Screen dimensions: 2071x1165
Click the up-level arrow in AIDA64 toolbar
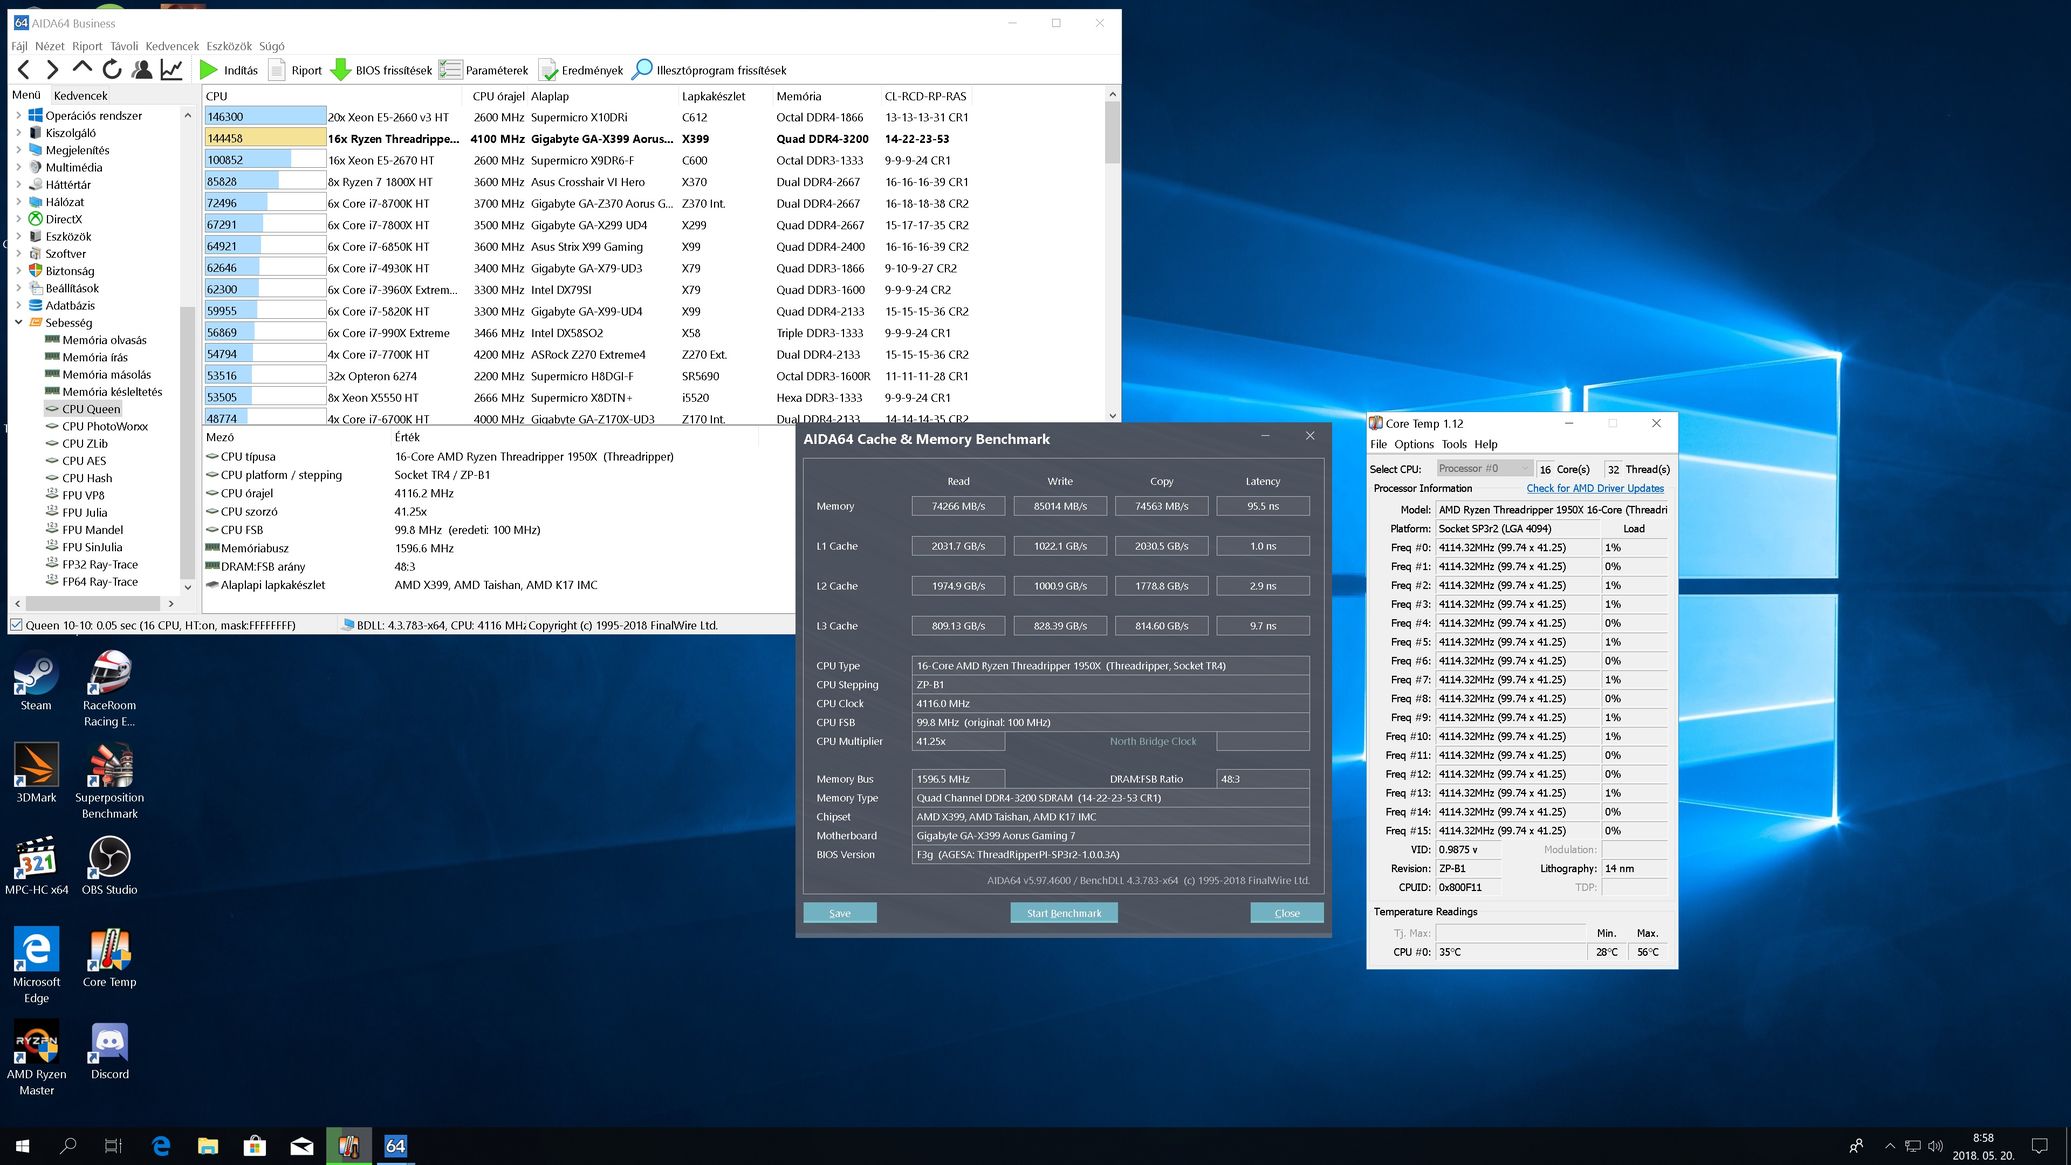tap(82, 69)
